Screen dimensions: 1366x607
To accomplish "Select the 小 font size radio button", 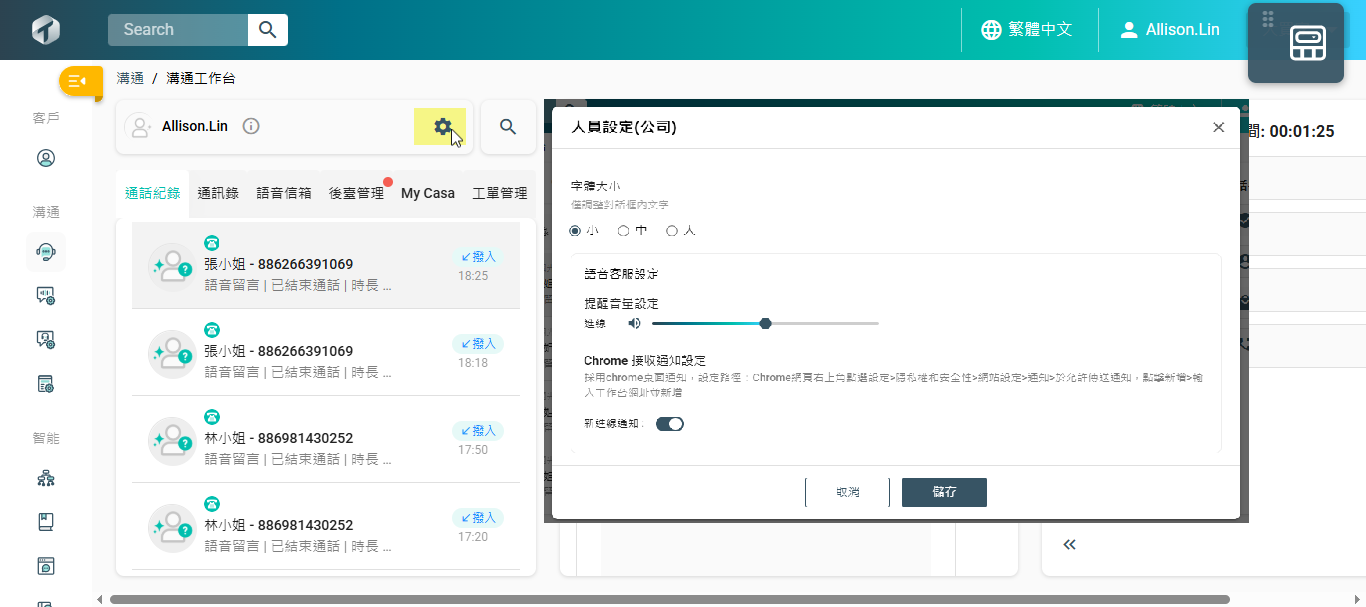I will tap(575, 231).
